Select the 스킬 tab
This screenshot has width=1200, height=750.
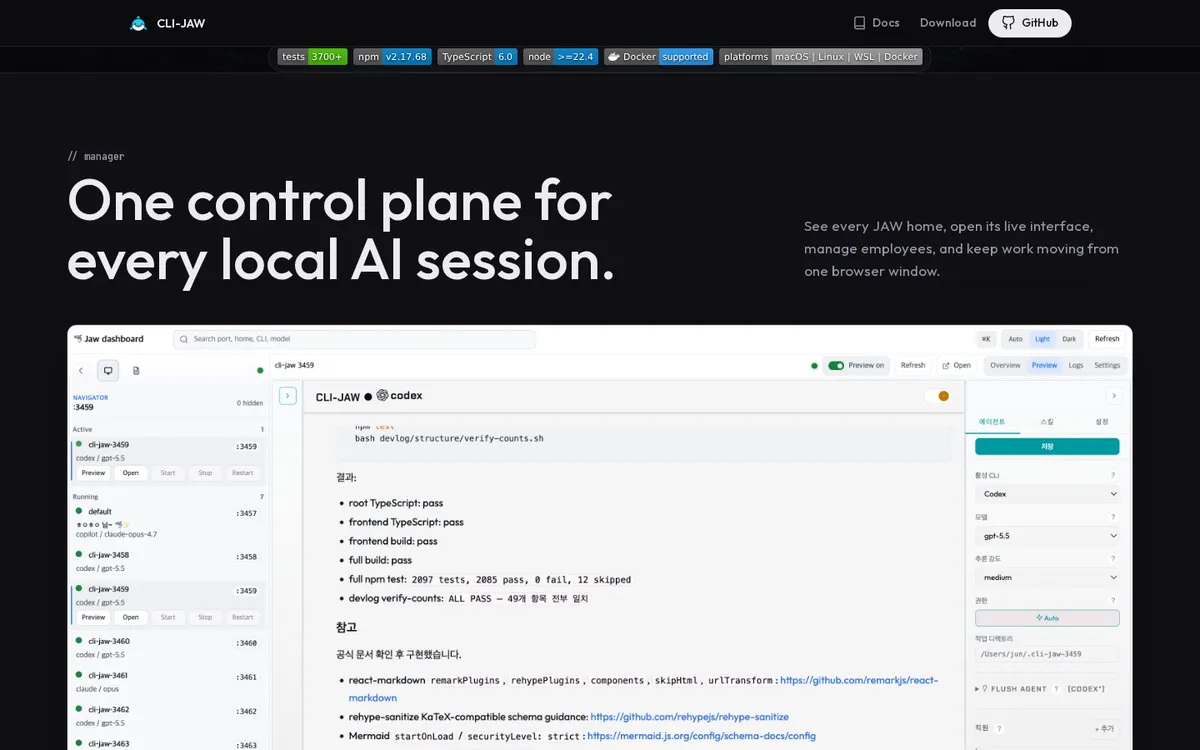[1047, 423]
